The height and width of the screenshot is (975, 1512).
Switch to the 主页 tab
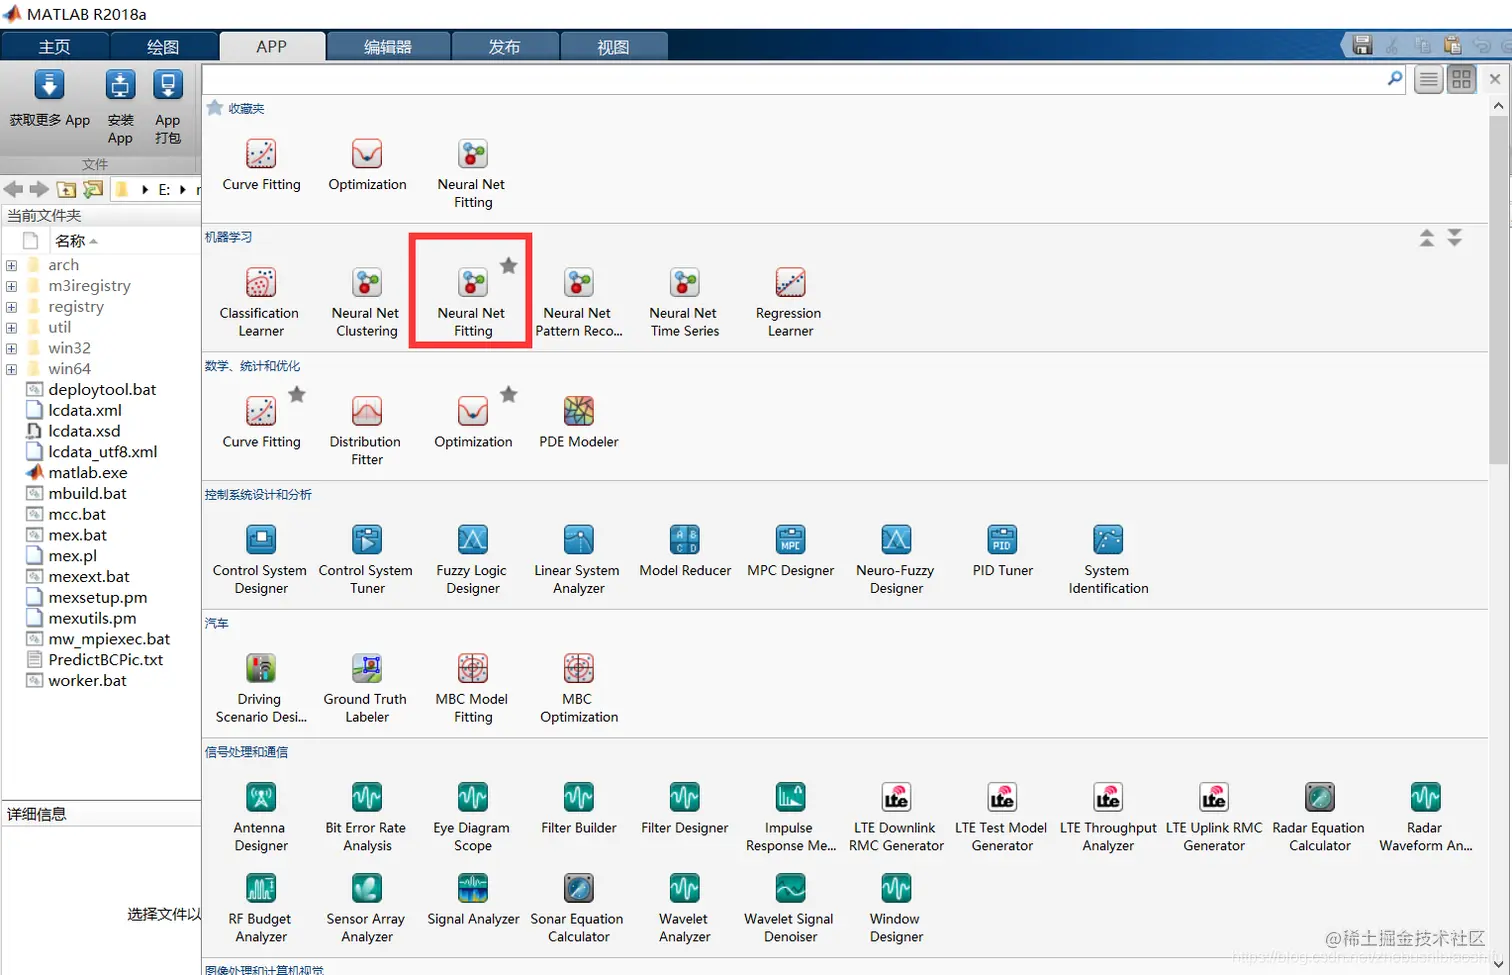point(54,47)
